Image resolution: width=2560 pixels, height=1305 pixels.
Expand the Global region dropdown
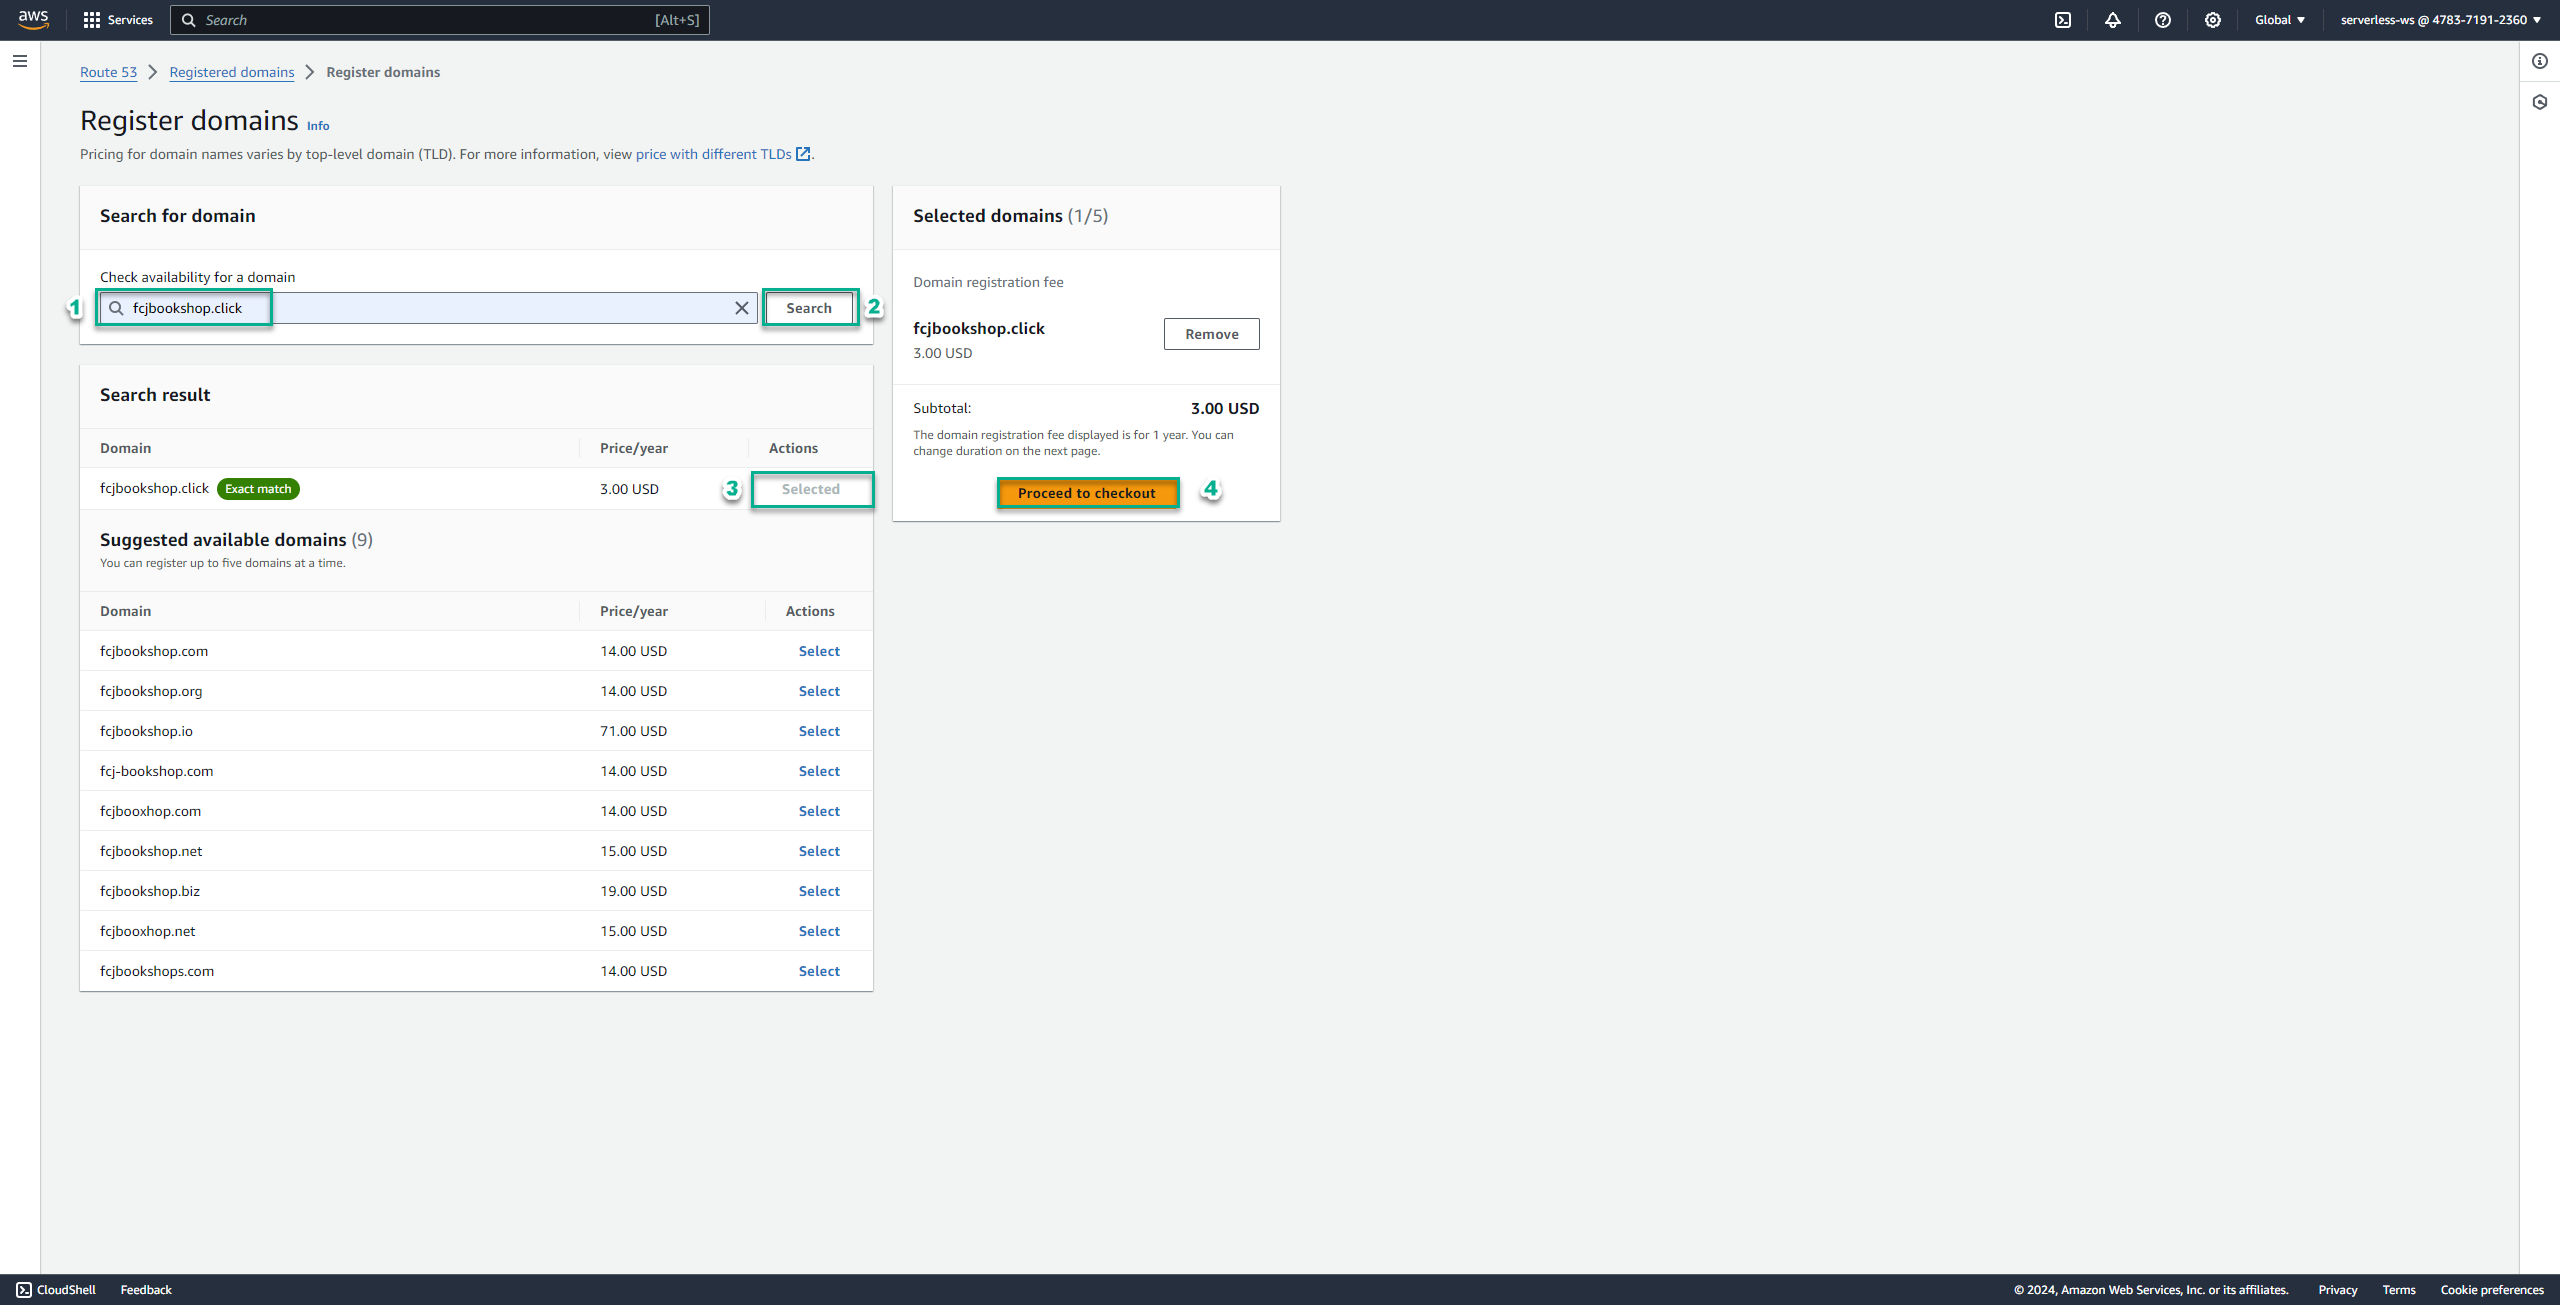[2280, 20]
